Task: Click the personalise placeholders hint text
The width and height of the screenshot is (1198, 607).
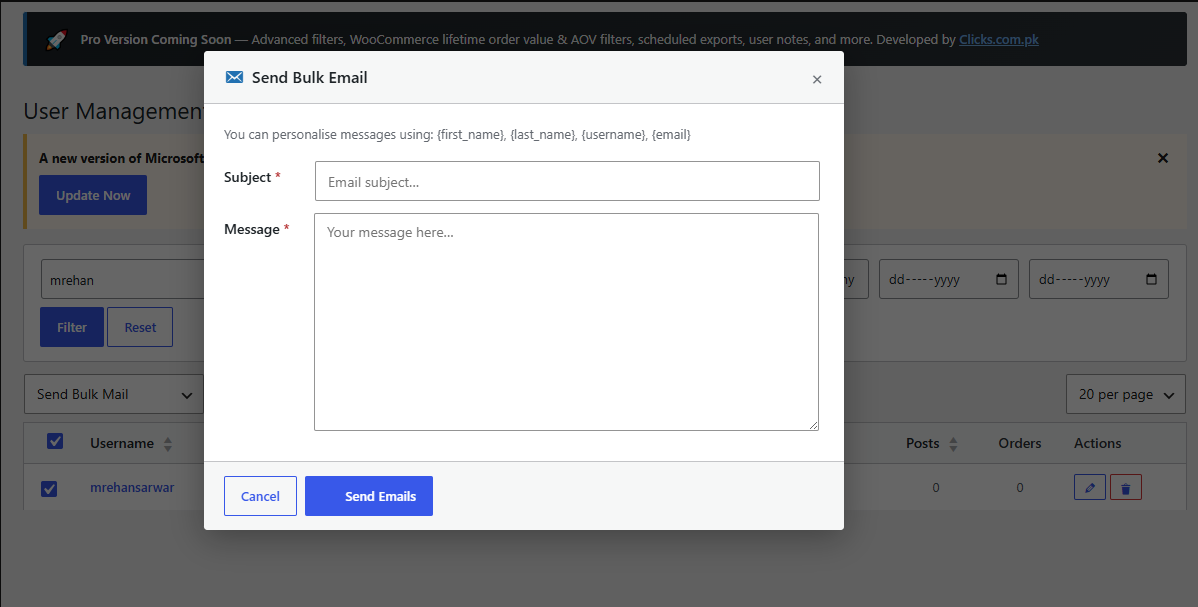Action: coord(457,135)
